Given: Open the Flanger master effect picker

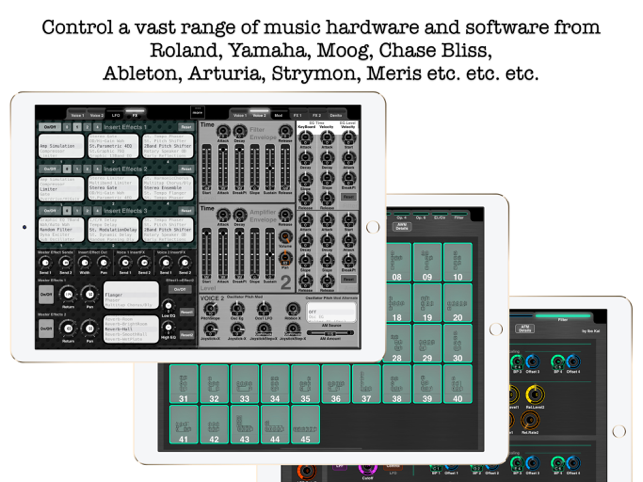Looking at the screenshot, I should pos(131,295).
